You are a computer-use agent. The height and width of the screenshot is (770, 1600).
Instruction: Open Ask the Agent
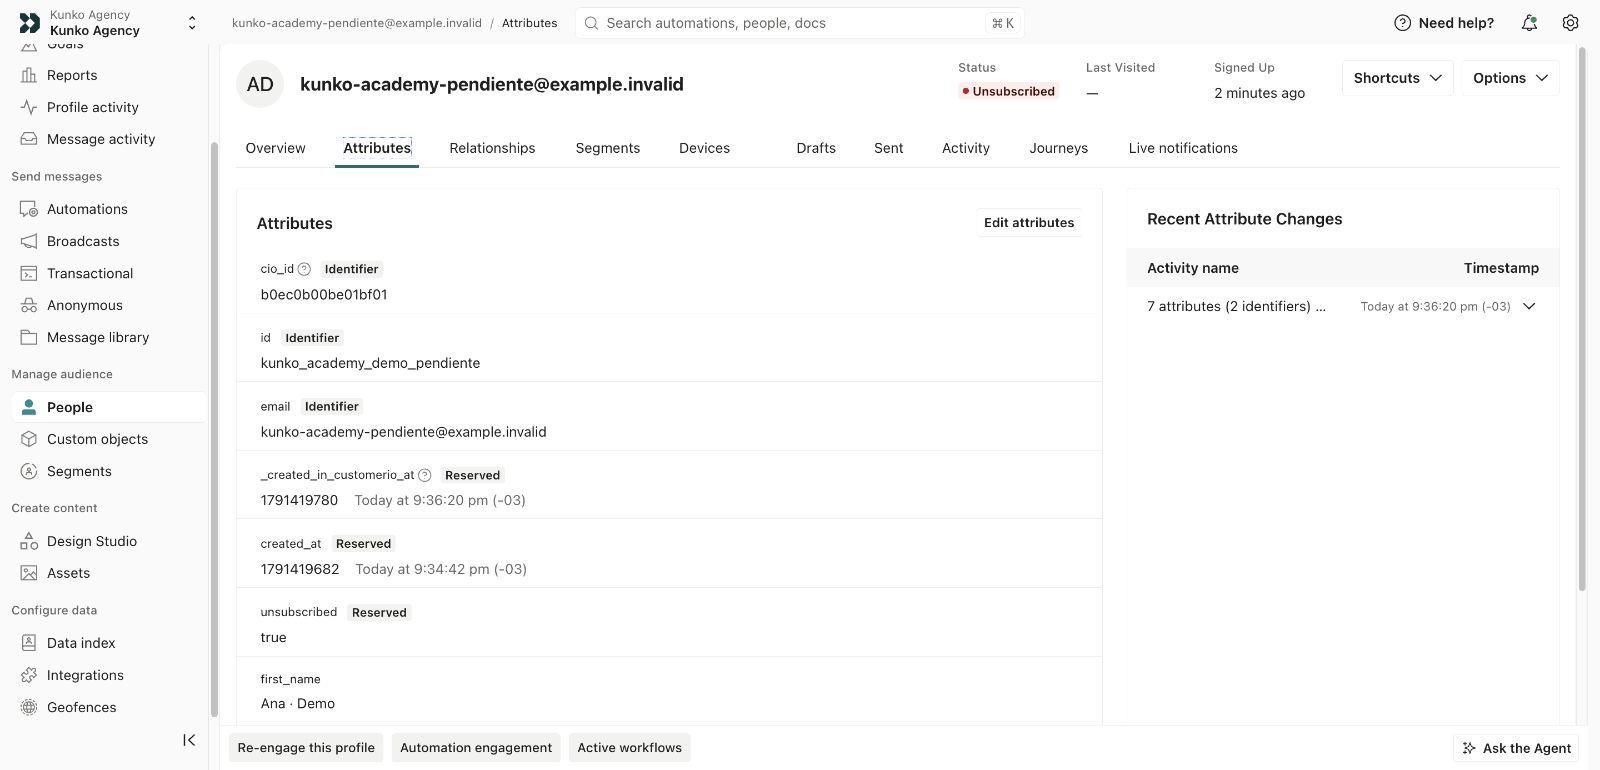point(1516,748)
